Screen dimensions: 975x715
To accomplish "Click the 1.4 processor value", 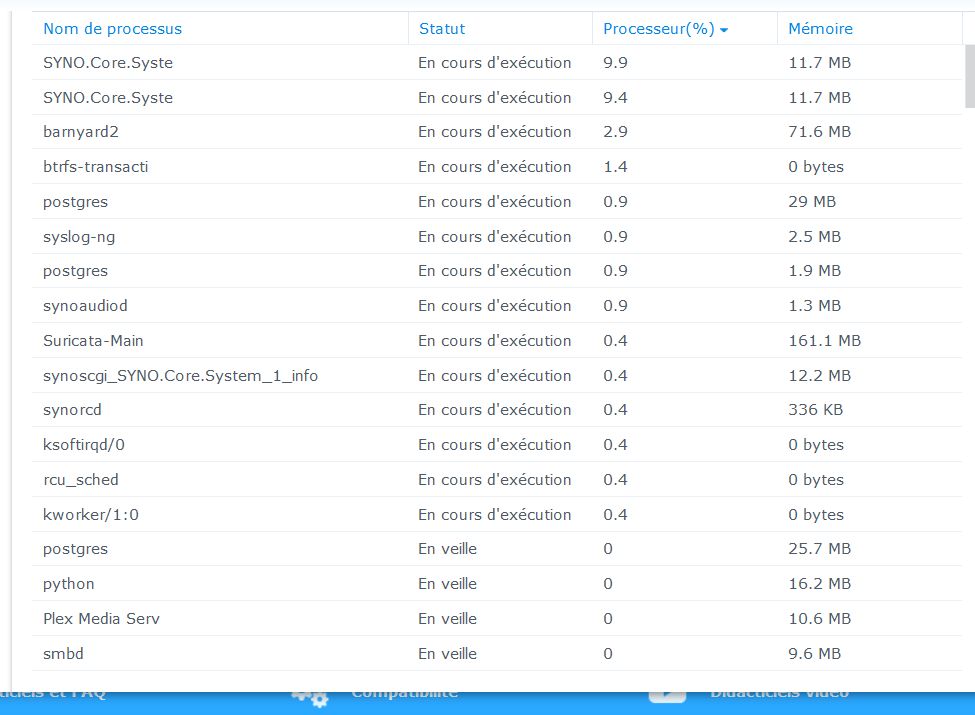I will click(x=615, y=167).
